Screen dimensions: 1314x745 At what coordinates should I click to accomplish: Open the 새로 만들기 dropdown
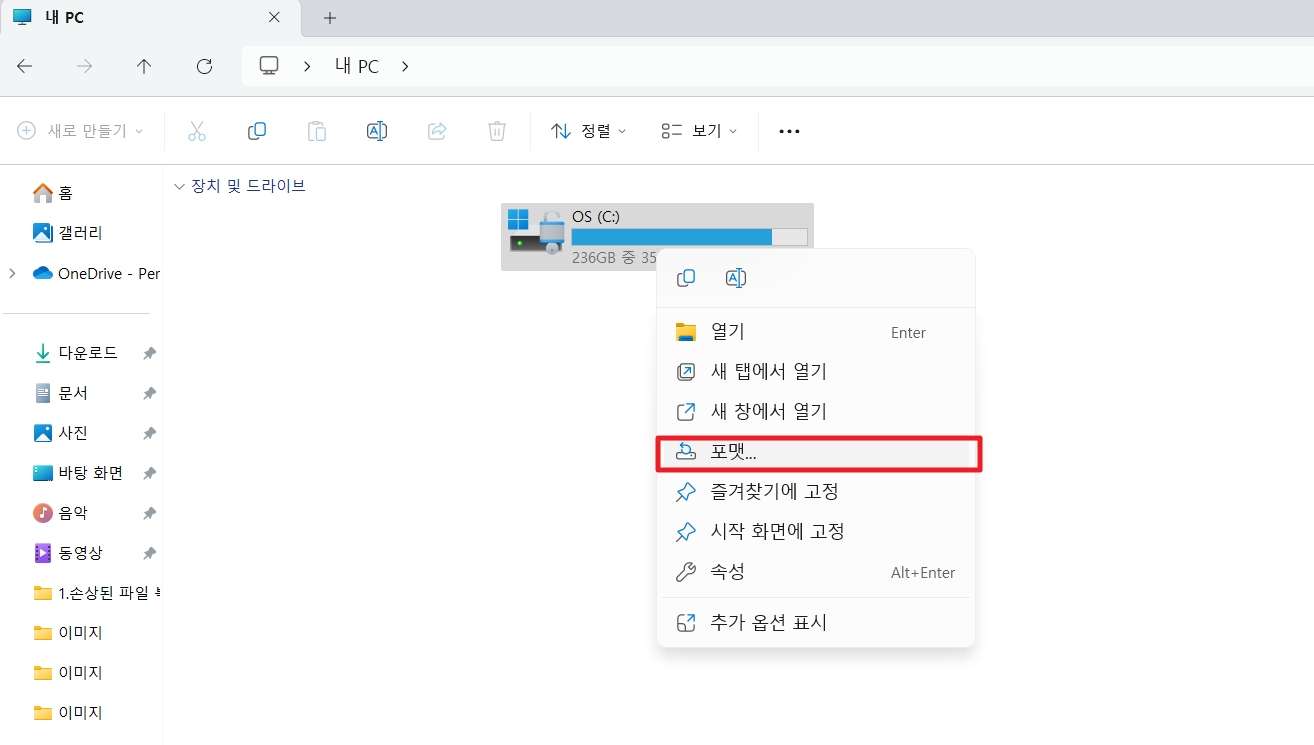[x=81, y=131]
